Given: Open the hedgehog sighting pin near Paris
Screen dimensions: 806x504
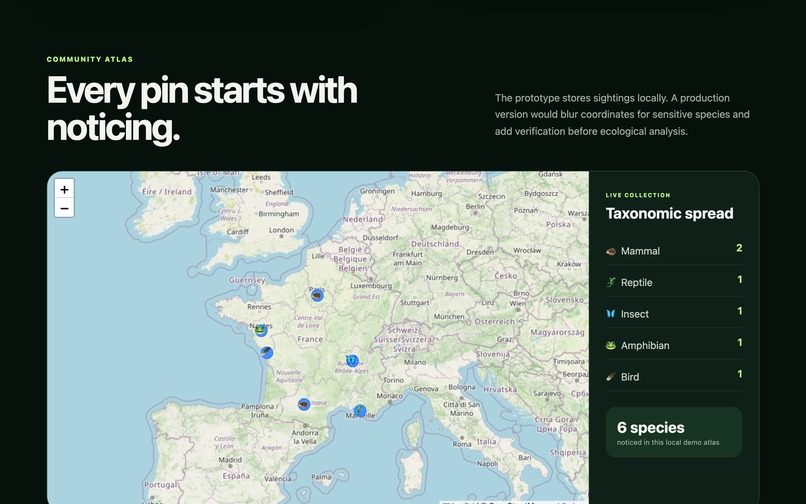Looking at the screenshot, I should coord(317,295).
